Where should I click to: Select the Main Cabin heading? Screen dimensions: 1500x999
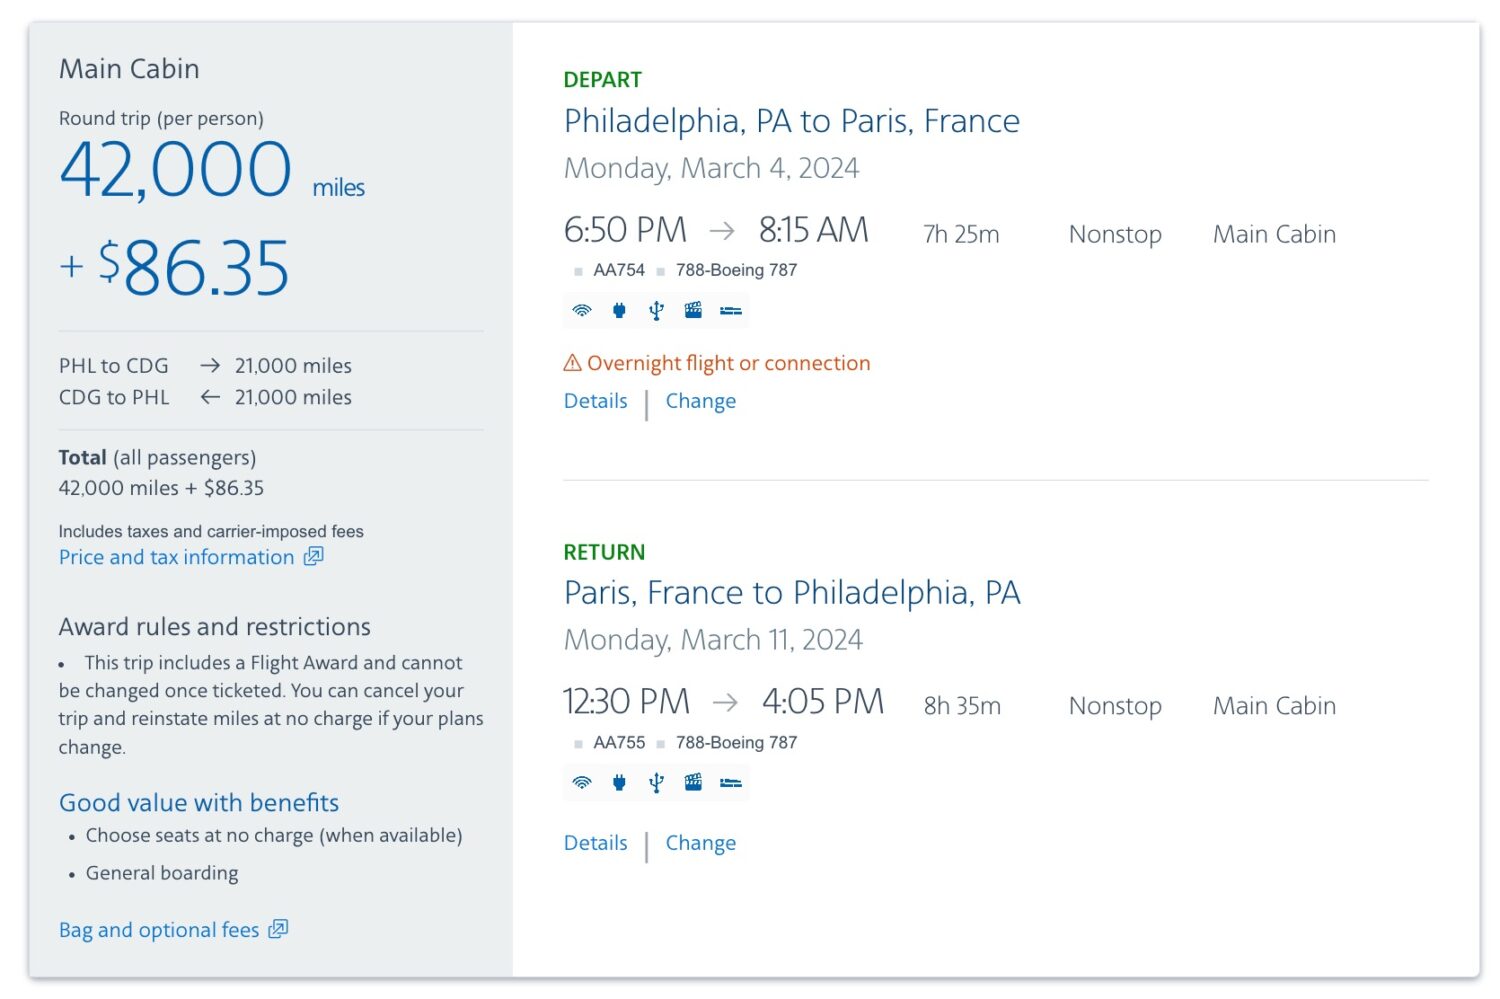coord(129,68)
